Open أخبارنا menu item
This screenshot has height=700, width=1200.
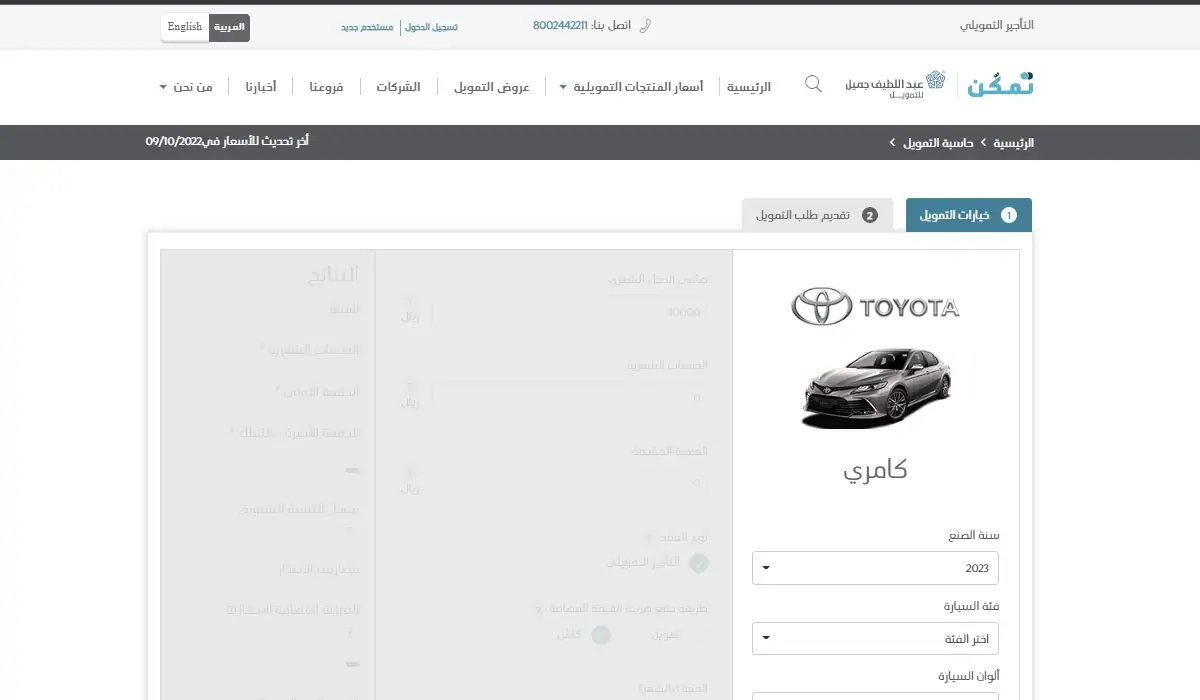coord(261,87)
